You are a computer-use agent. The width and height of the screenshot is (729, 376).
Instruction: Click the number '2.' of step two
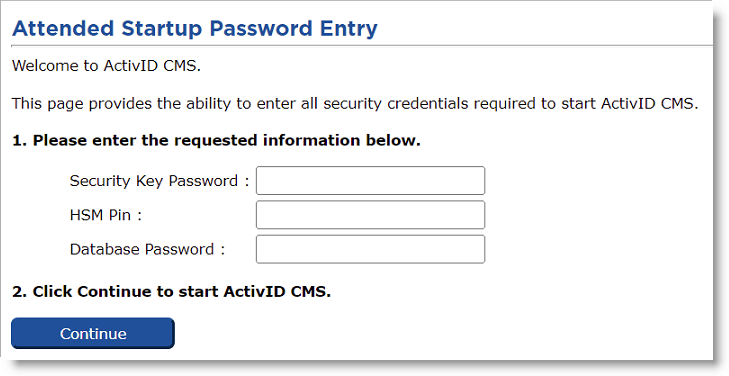coord(20,292)
